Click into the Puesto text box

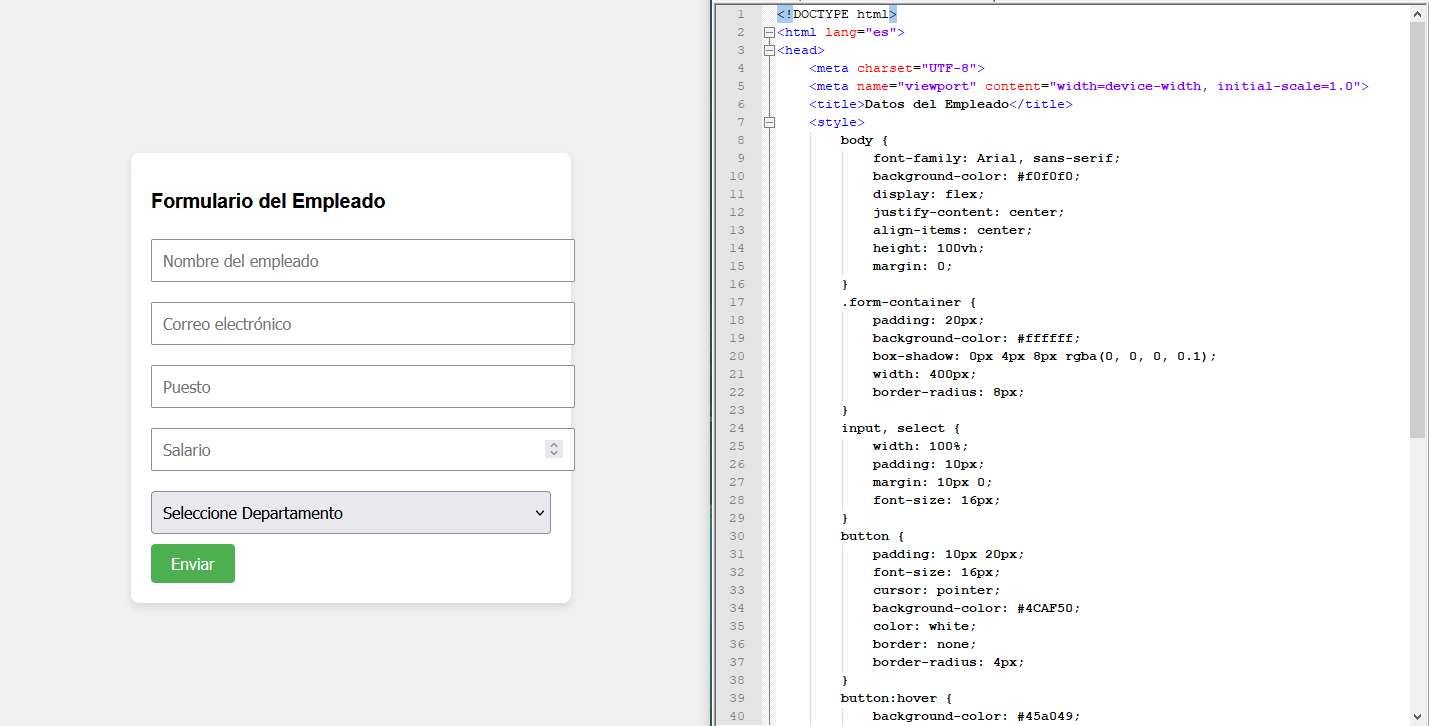coord(362,387)
